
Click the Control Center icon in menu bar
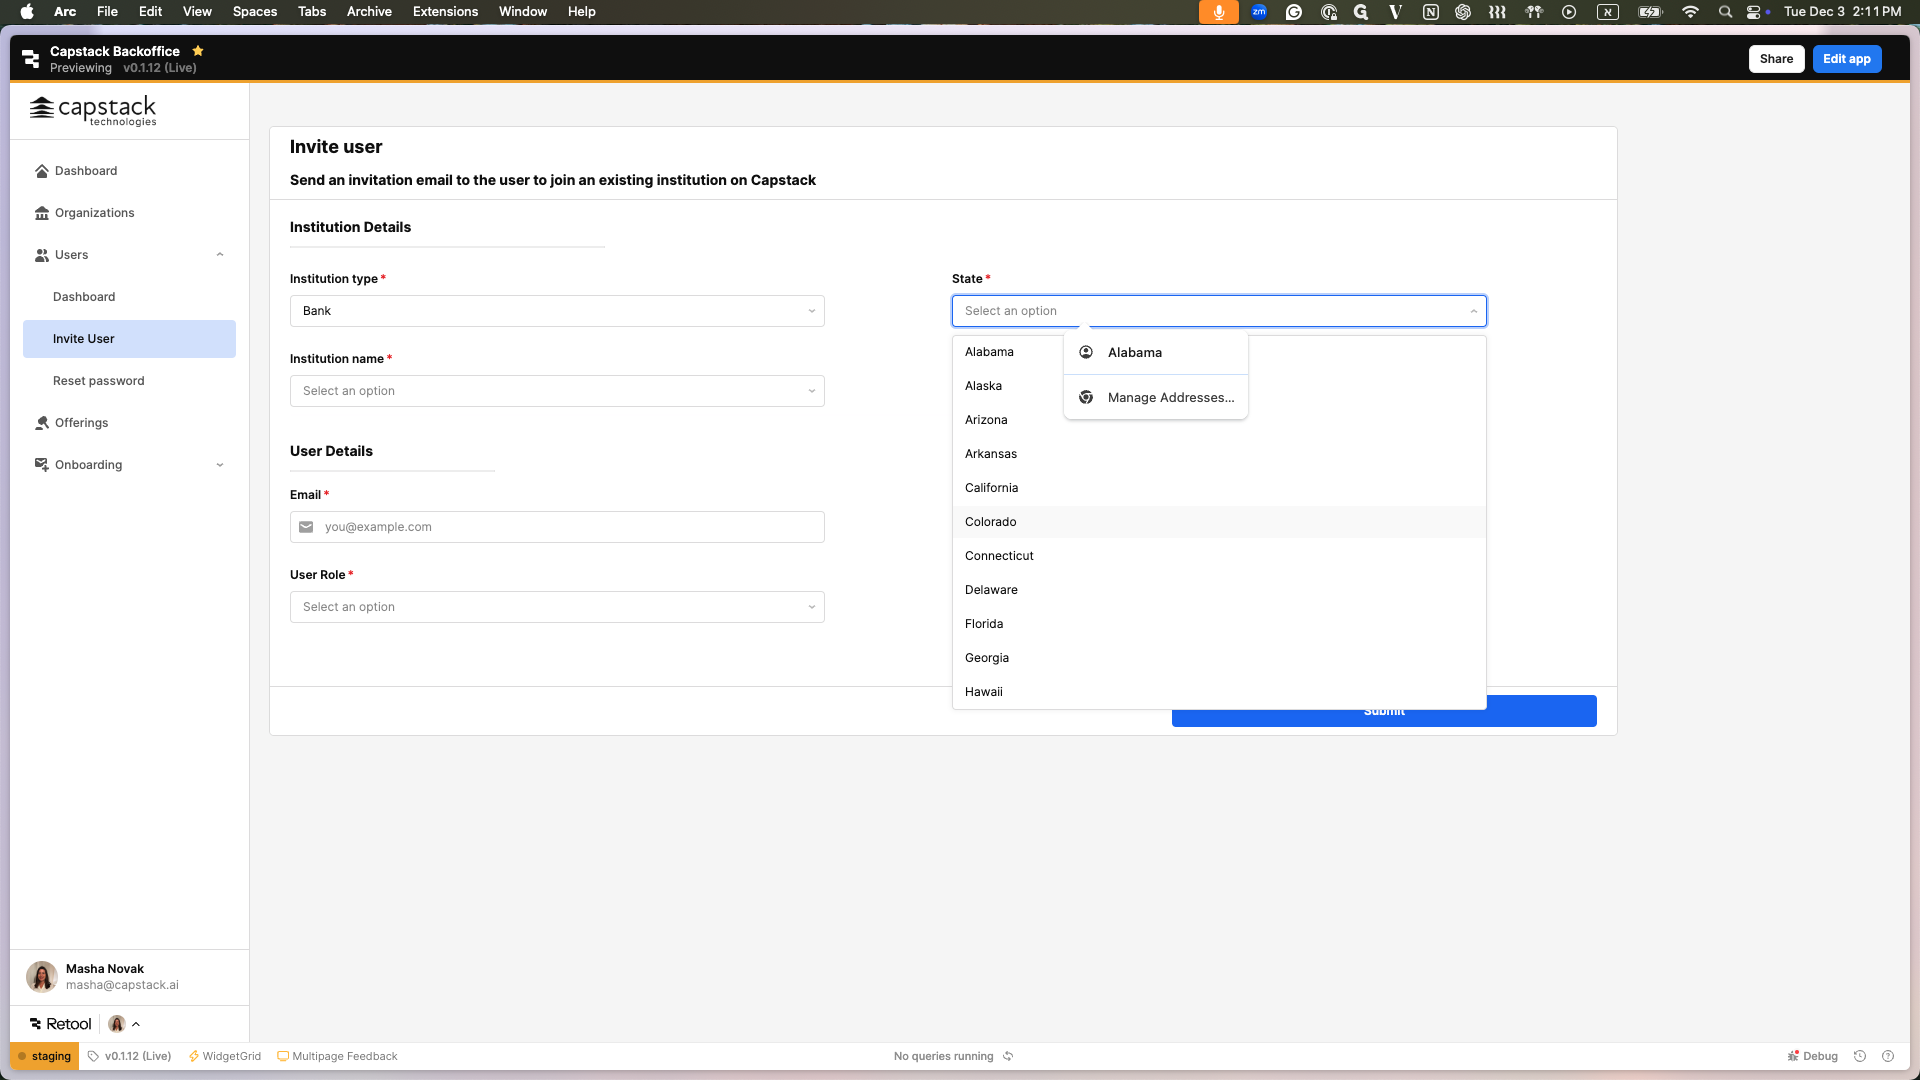point(1754,12)
